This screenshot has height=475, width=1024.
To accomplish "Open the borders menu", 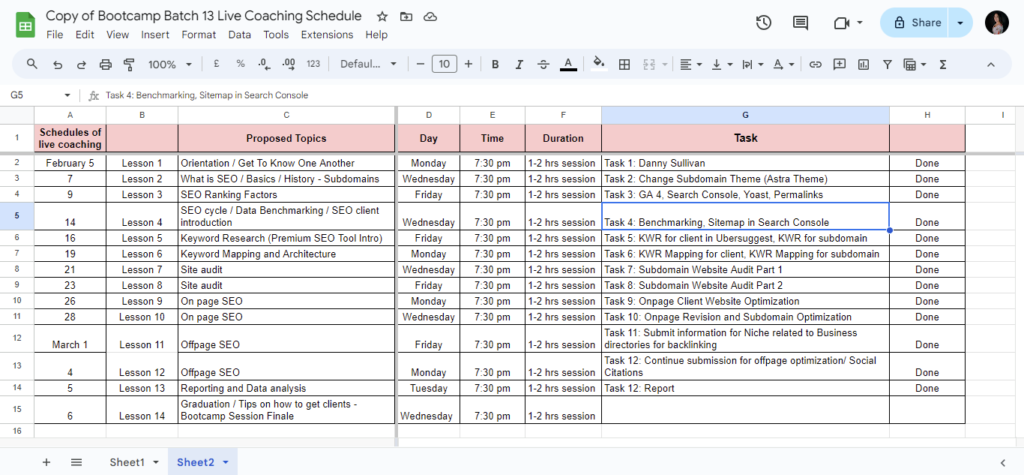I will (x=624, y=64).
